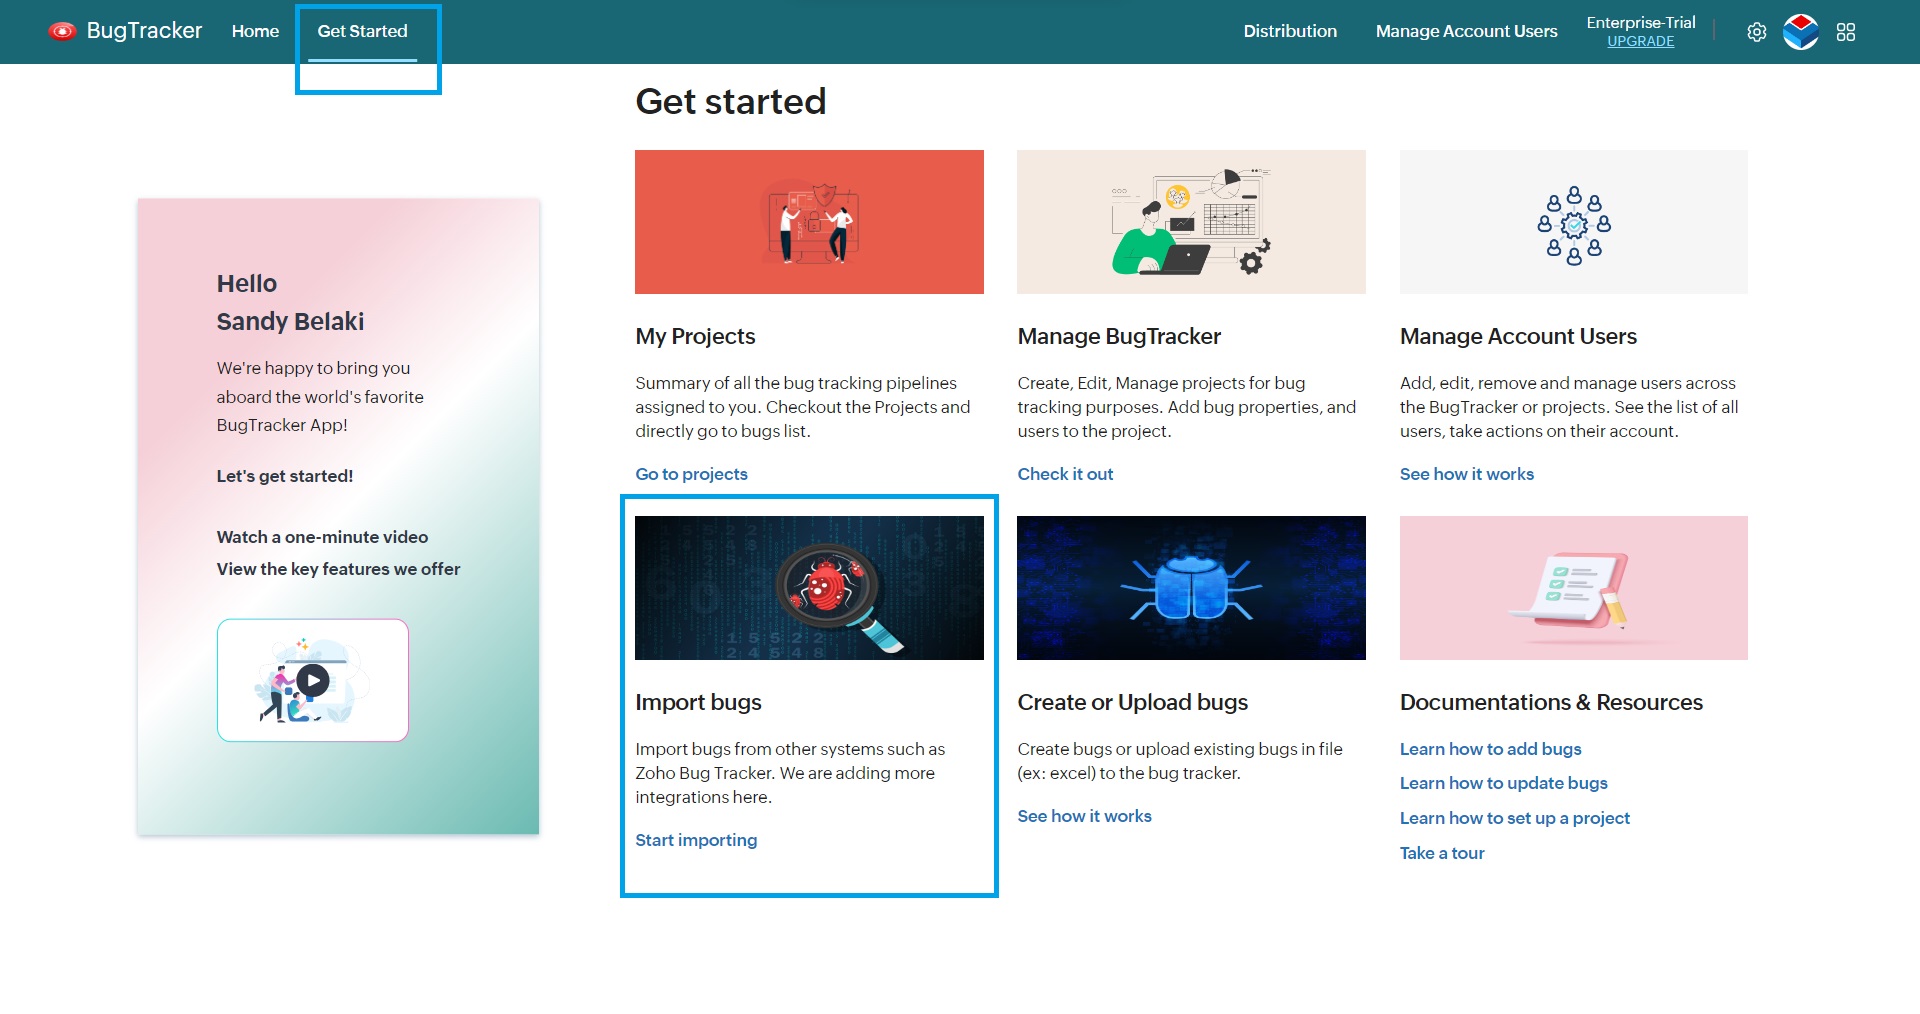
Task: Click the Manage Account Users card image
Action: pyautogui.click(x=1573, y=222)
